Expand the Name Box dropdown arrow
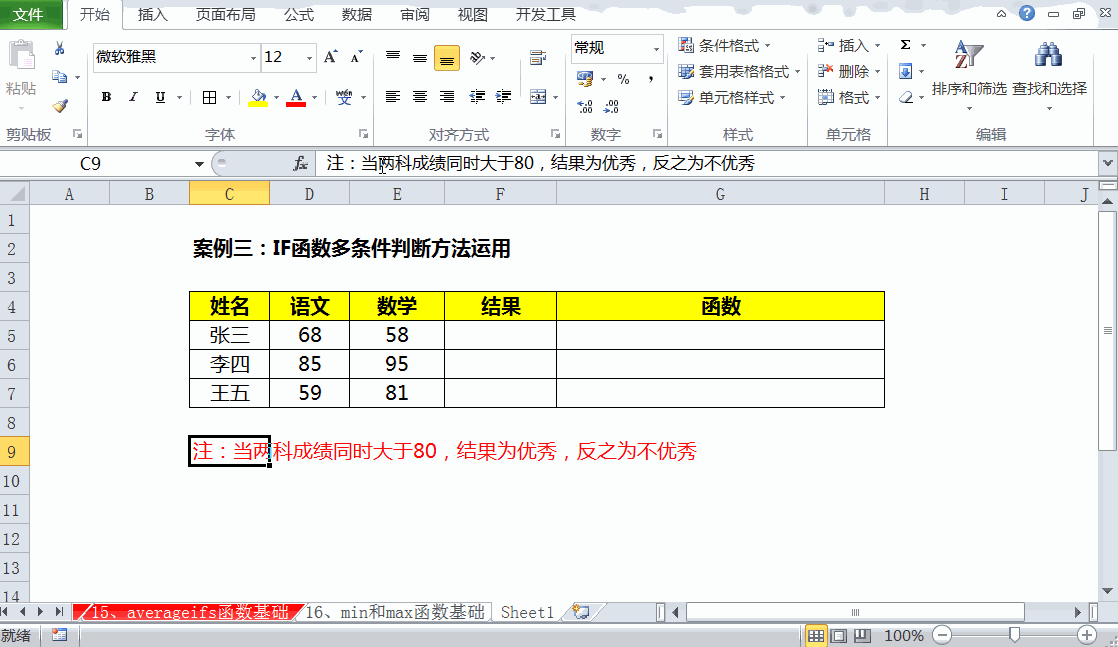Viewport: 1118px width, 647px height. click(199, 164)
